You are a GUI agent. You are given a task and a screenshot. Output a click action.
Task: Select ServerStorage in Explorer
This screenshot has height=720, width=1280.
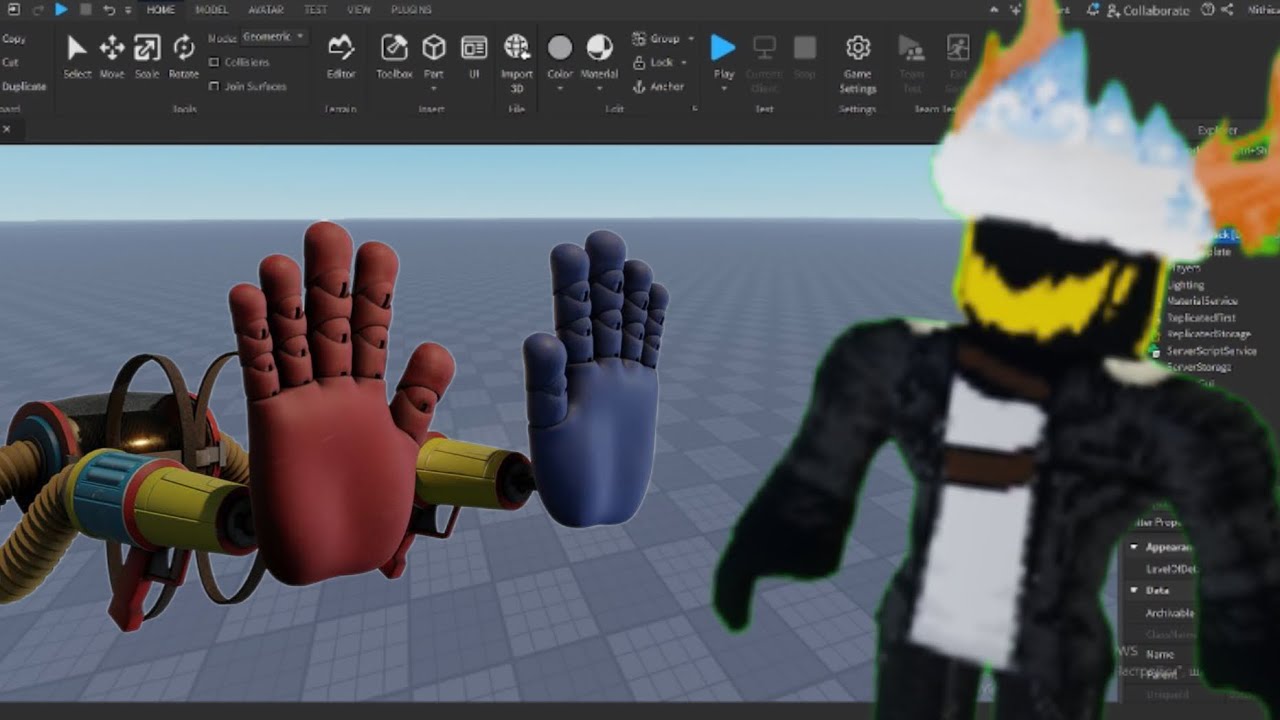pyautogui.click(x=1199, y=367)
